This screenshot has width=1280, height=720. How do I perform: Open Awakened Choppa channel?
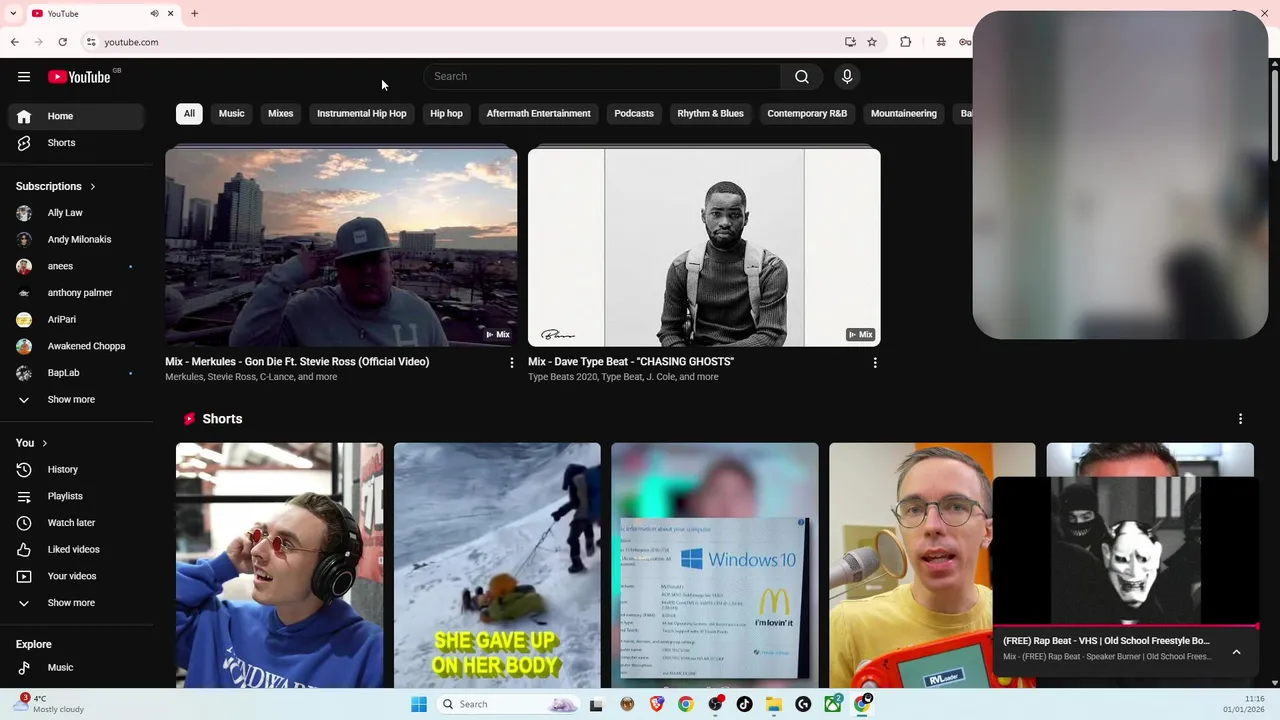click(77, 346)
